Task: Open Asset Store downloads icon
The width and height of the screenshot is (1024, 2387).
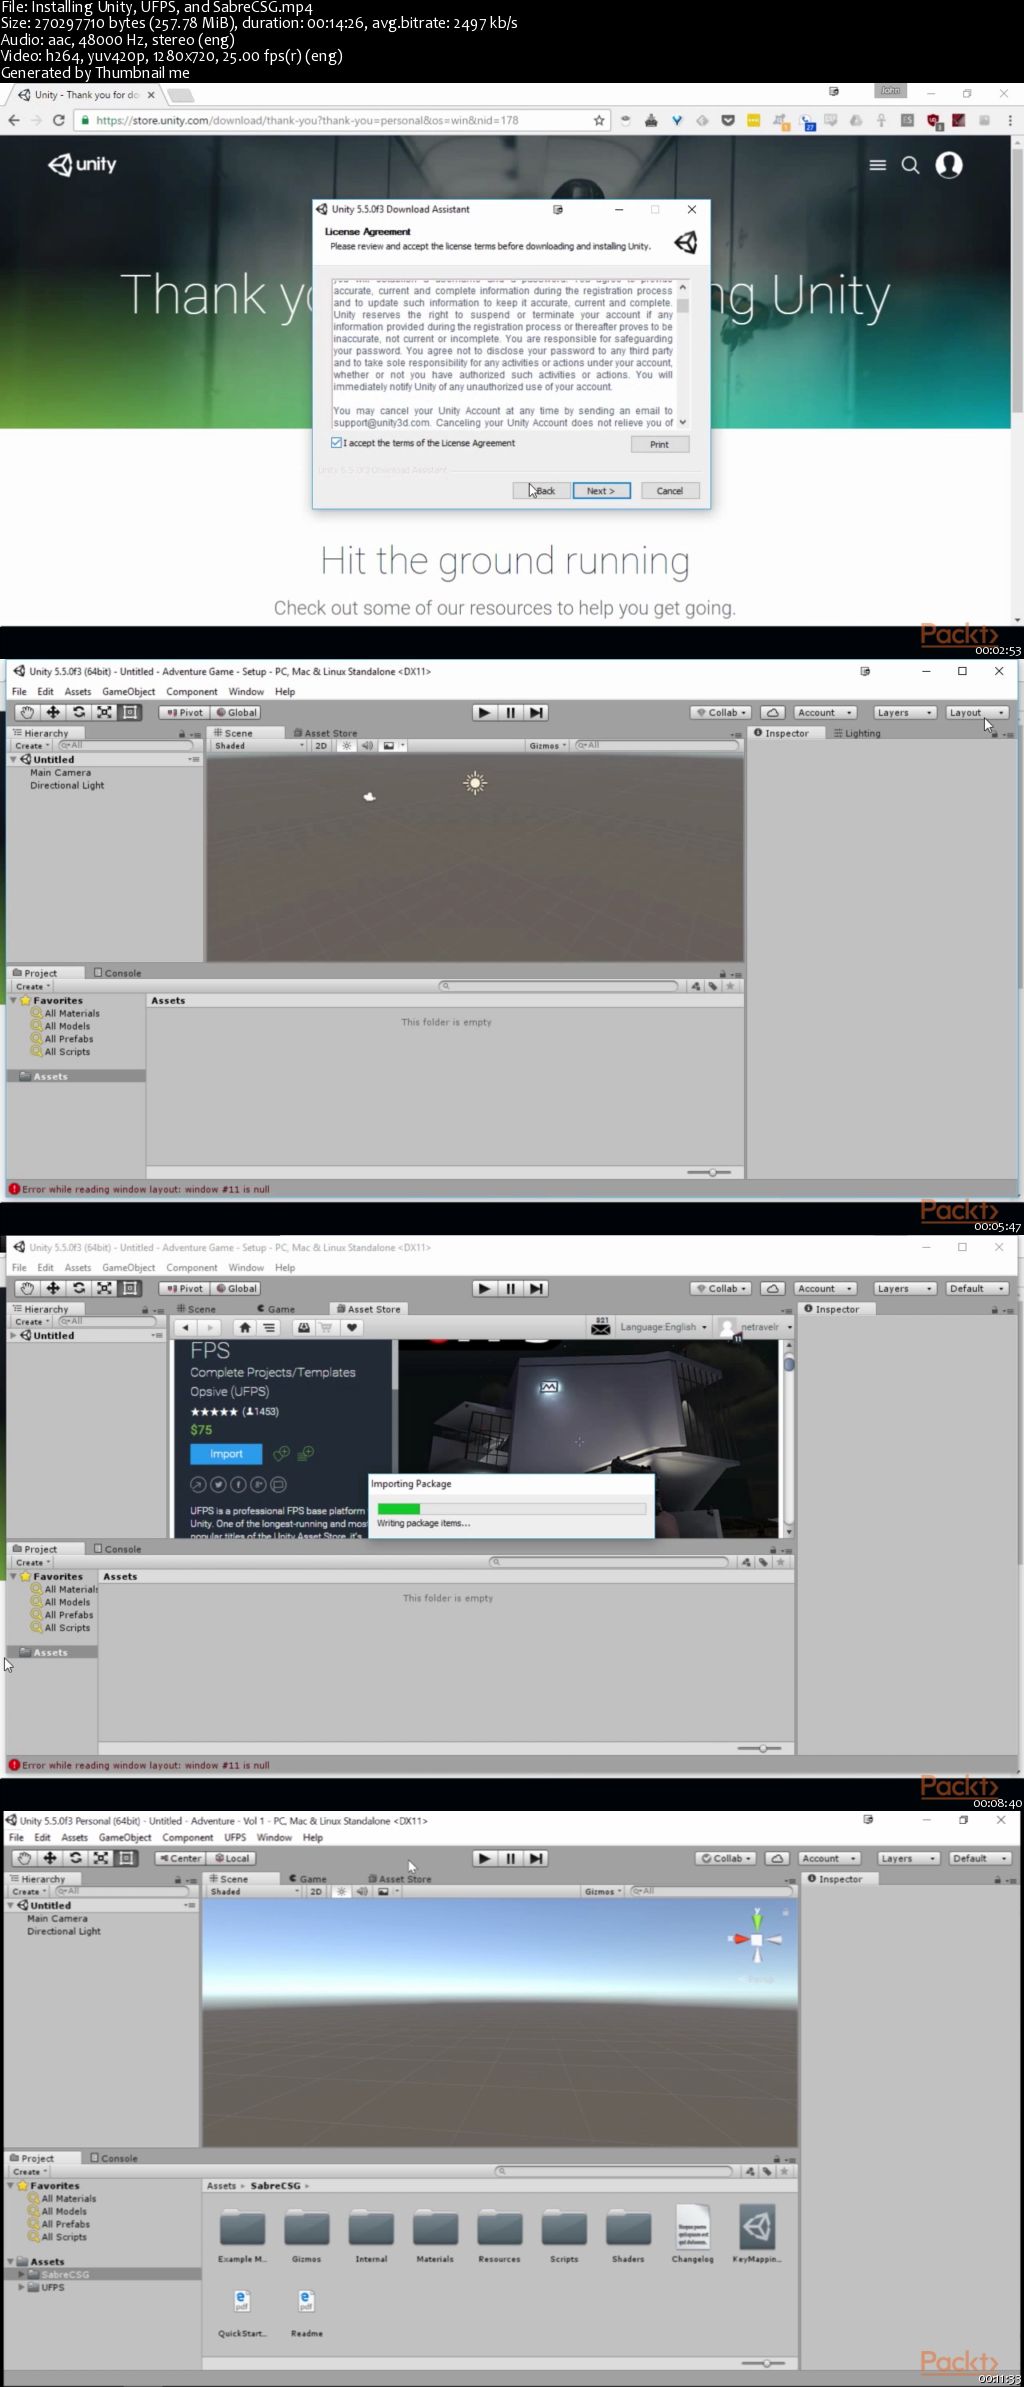Action: pos(303,1328)
